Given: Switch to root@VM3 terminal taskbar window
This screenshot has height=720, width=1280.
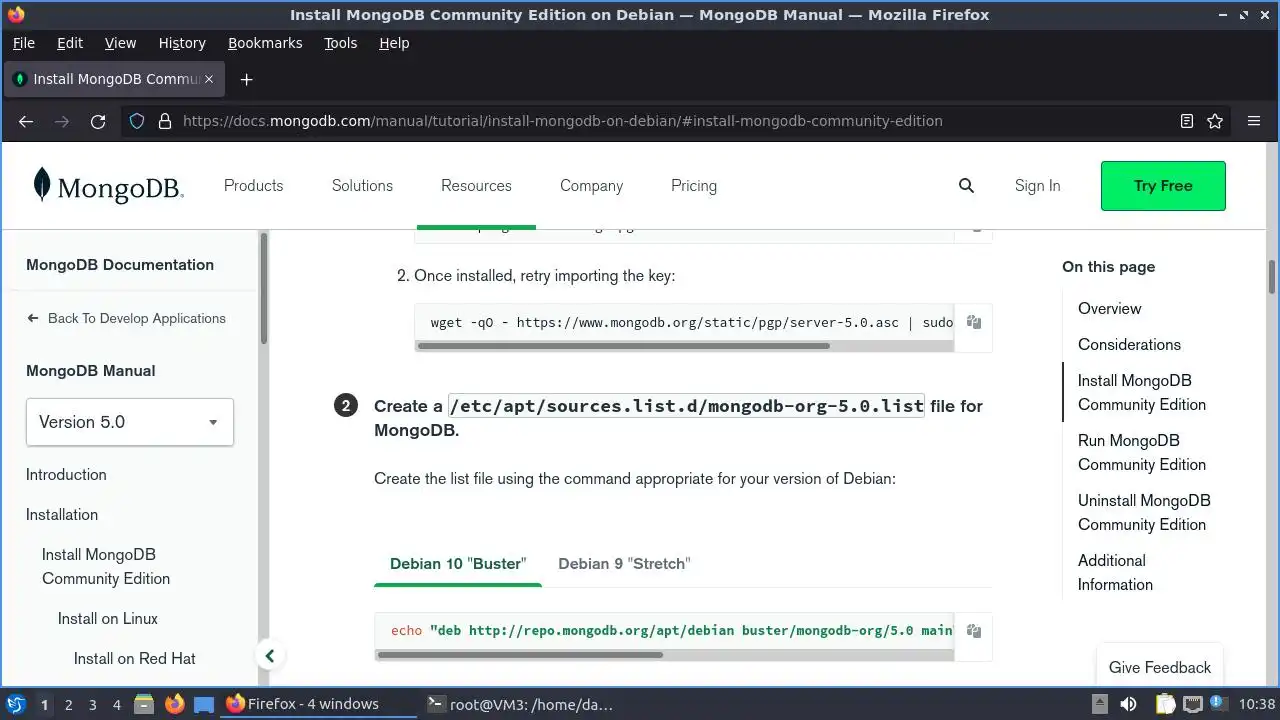Looking at the screenshot, I should [x=520, y=704].
